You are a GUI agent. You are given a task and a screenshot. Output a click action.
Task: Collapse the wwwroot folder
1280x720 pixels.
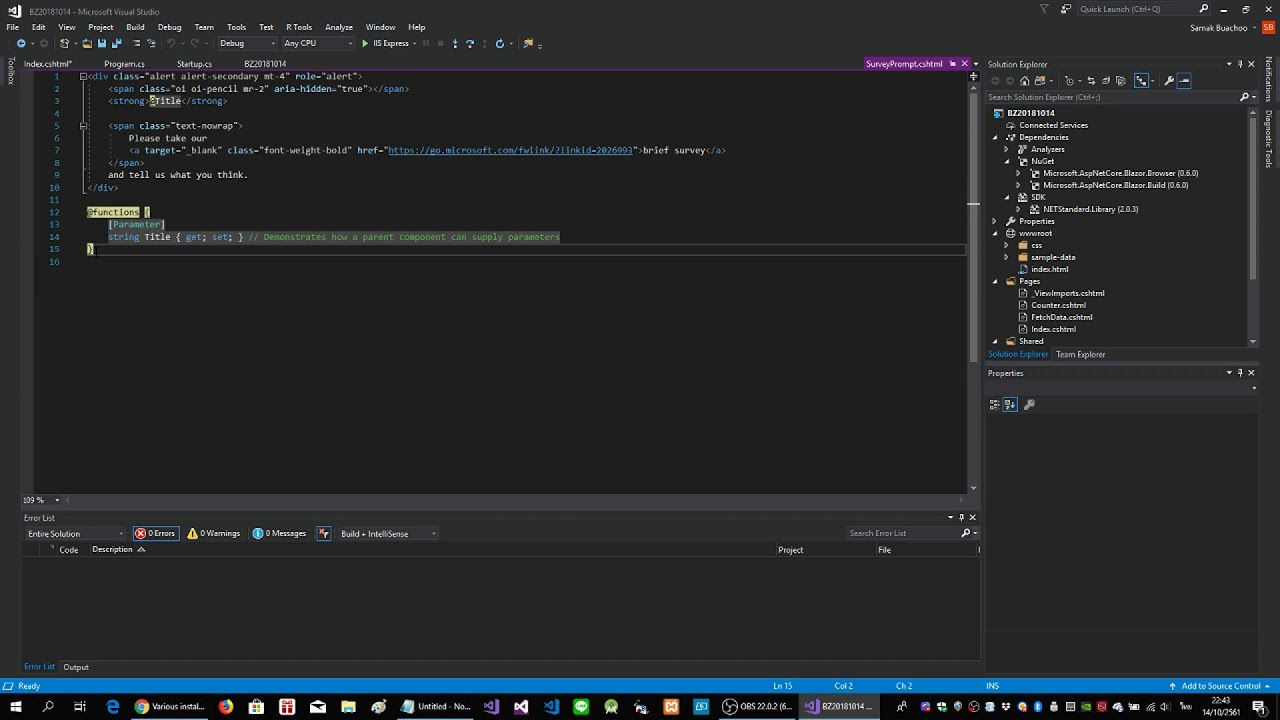(995, 233)
